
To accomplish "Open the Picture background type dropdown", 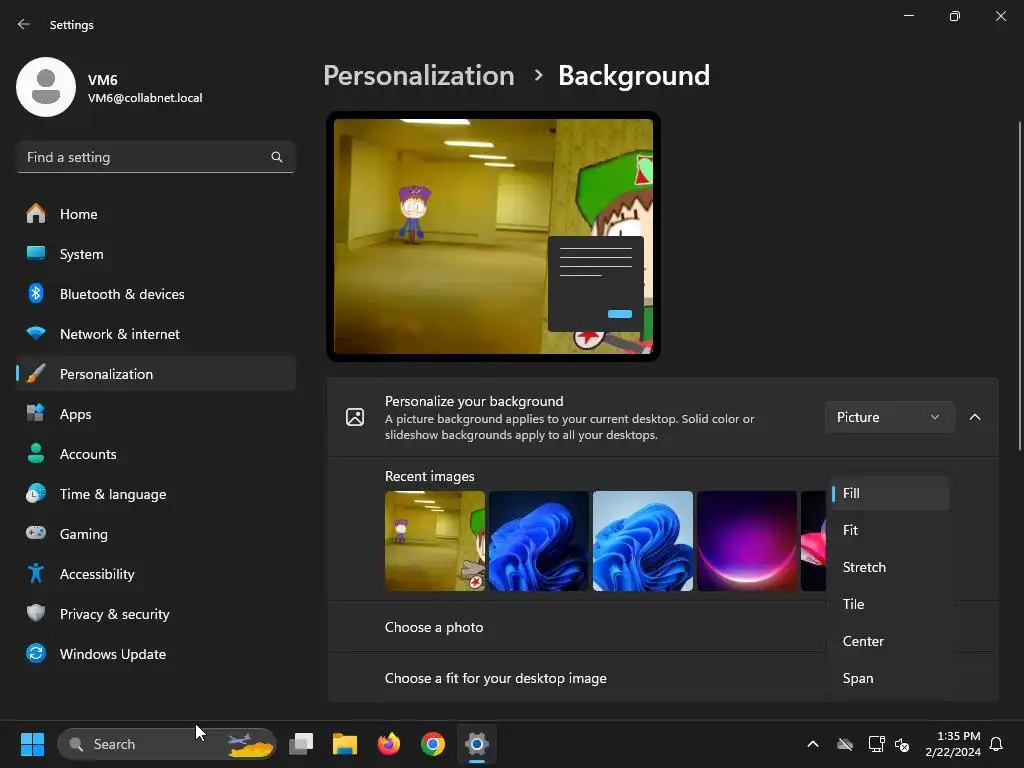I will point(889,417).
